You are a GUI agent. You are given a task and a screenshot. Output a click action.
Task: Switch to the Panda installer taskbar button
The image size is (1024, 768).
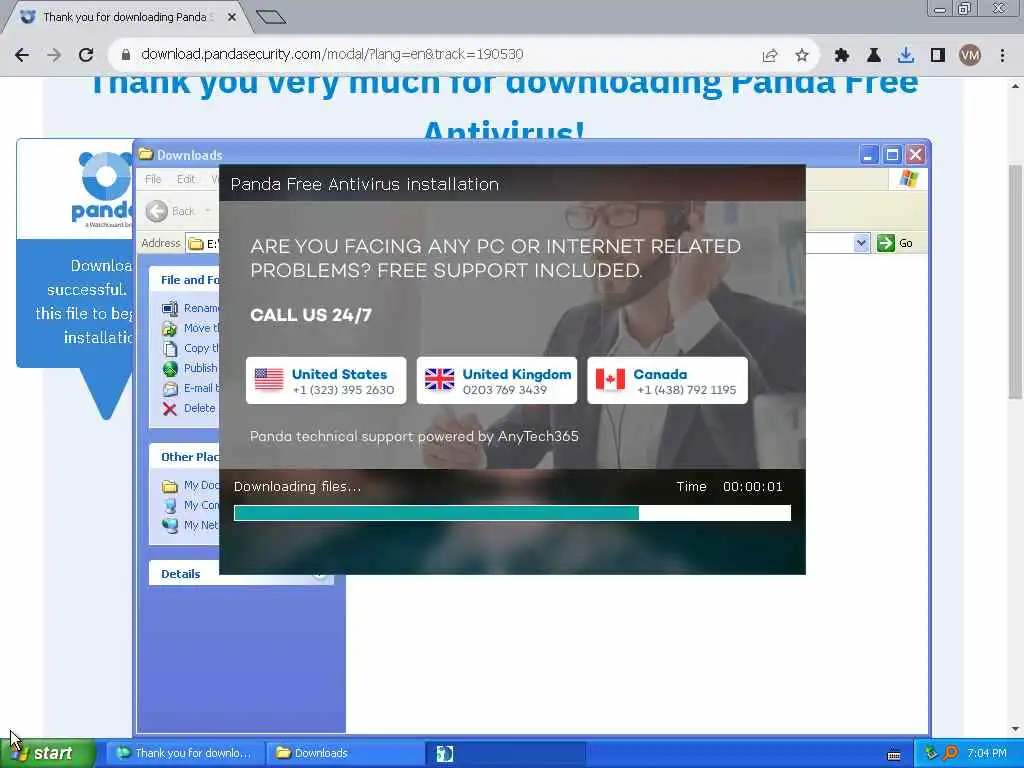(x=506, y=753)
